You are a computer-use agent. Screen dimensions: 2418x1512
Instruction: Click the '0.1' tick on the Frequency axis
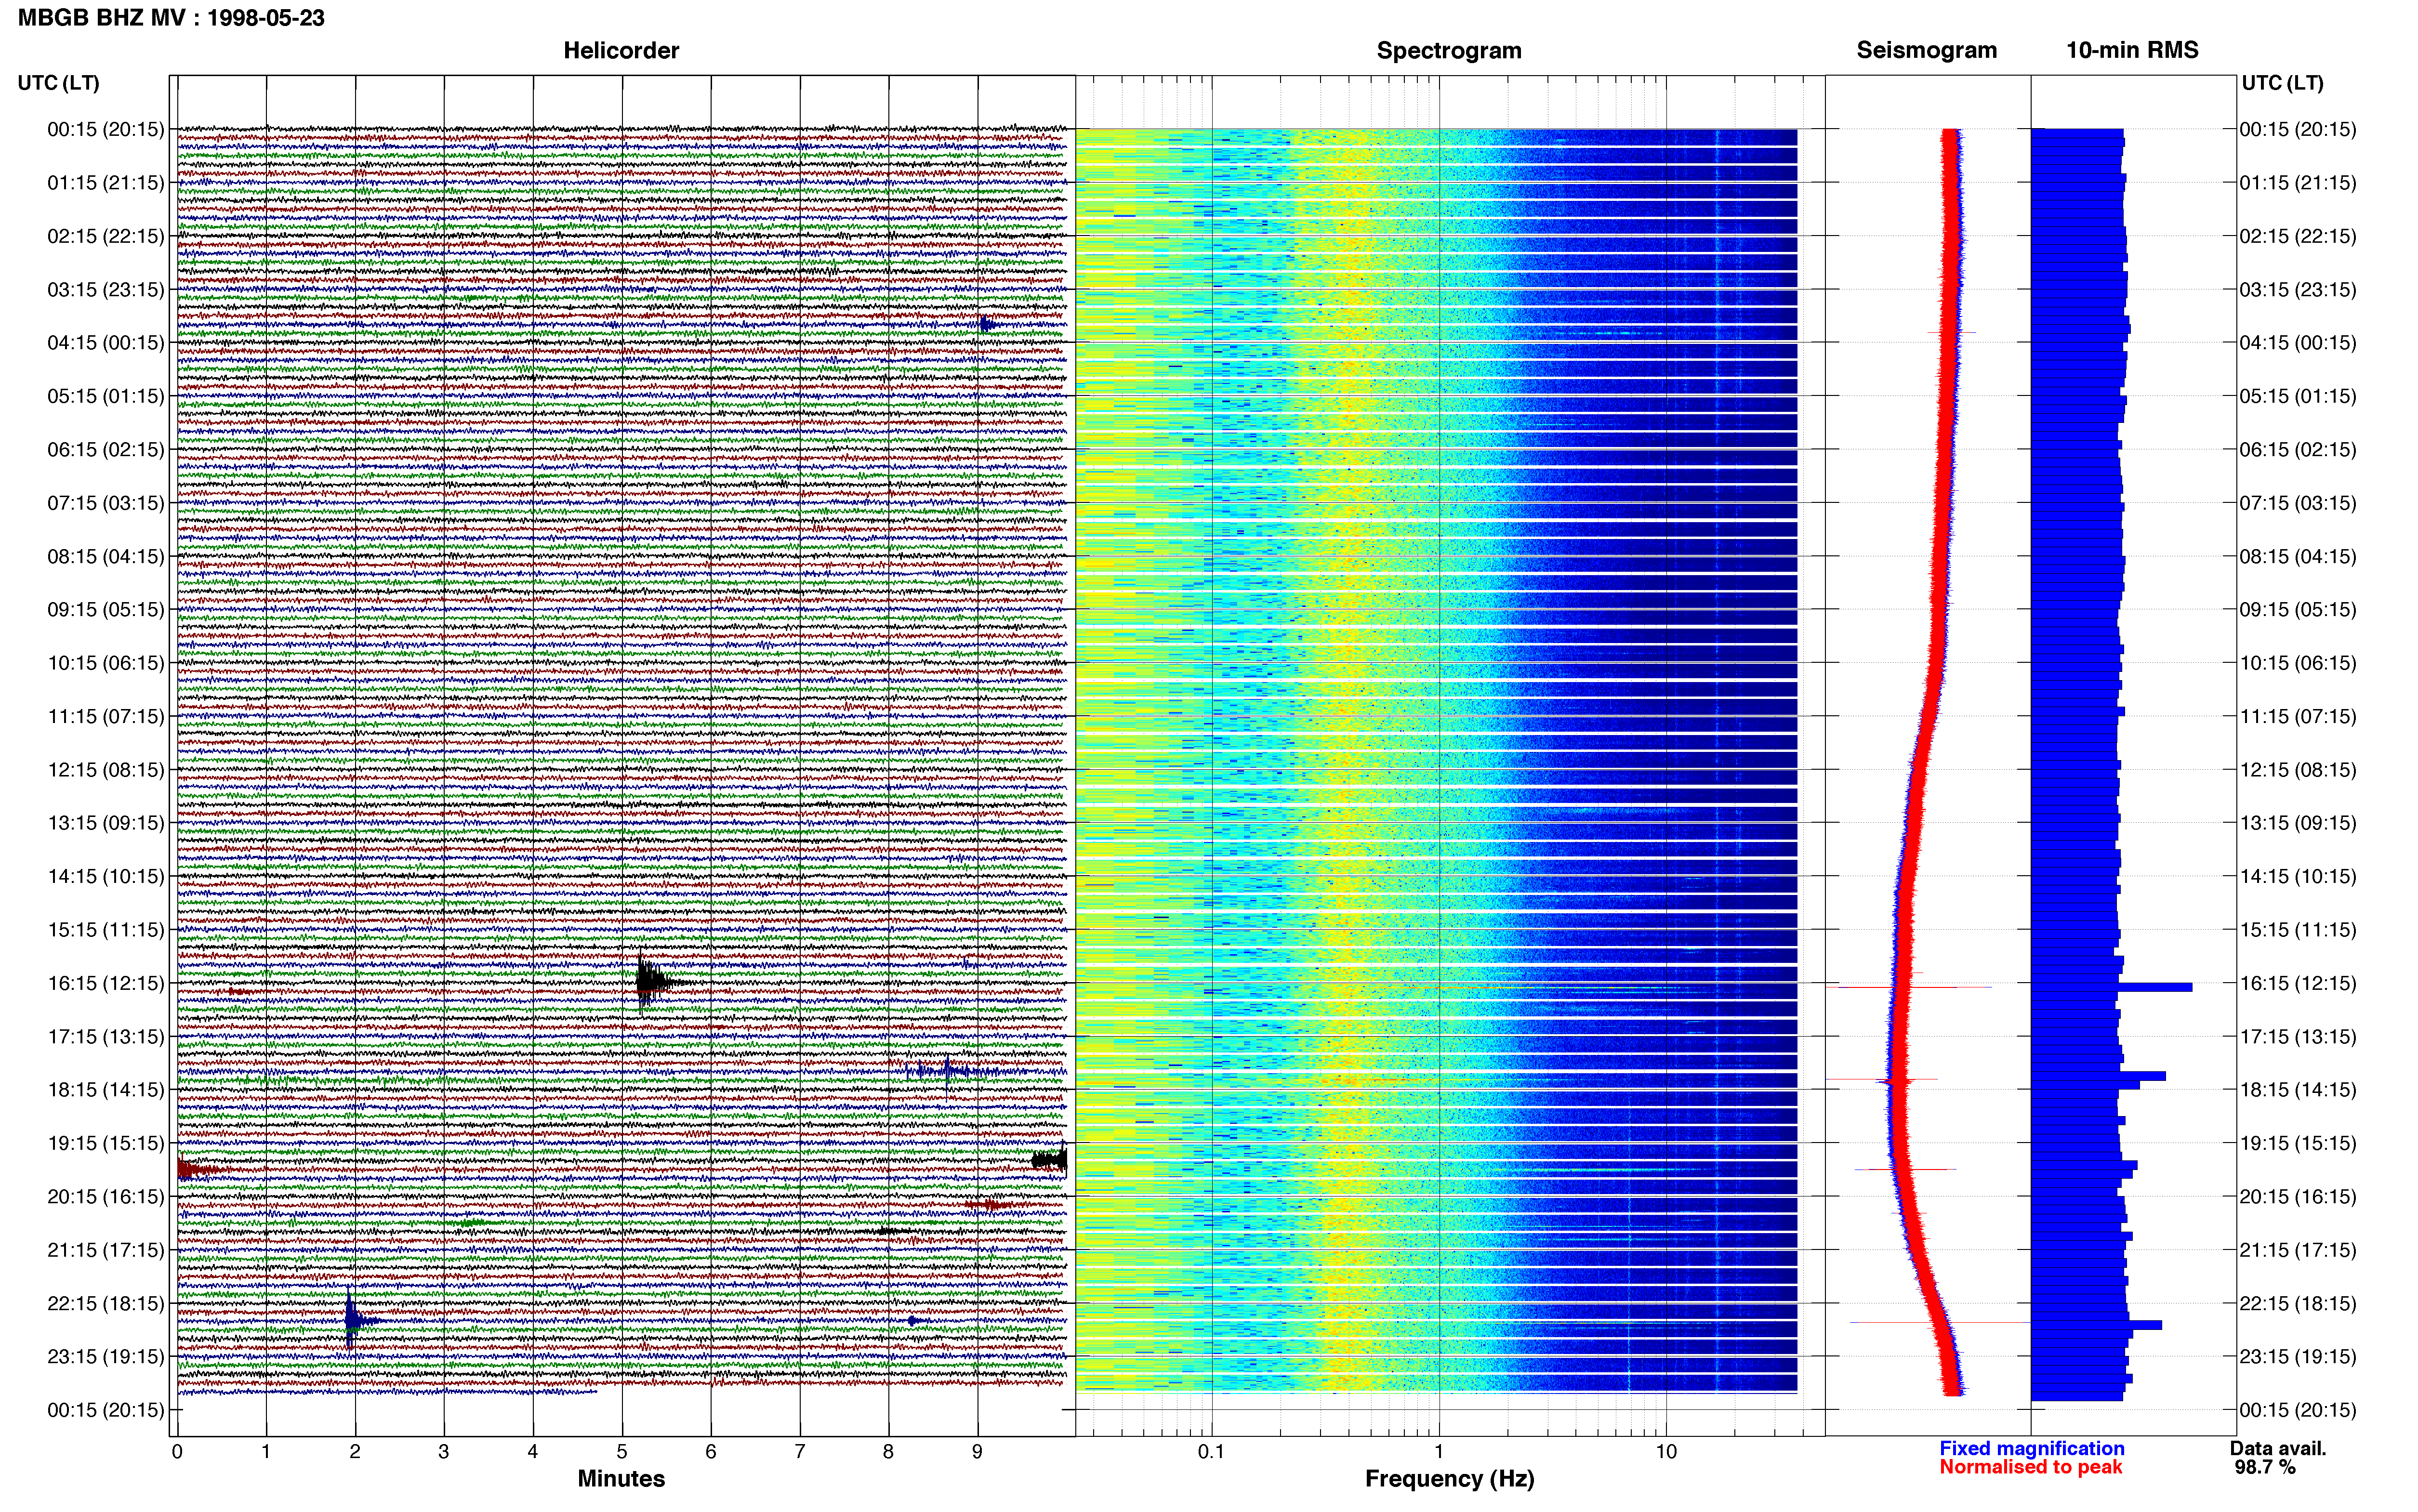pos(1211,1452)
